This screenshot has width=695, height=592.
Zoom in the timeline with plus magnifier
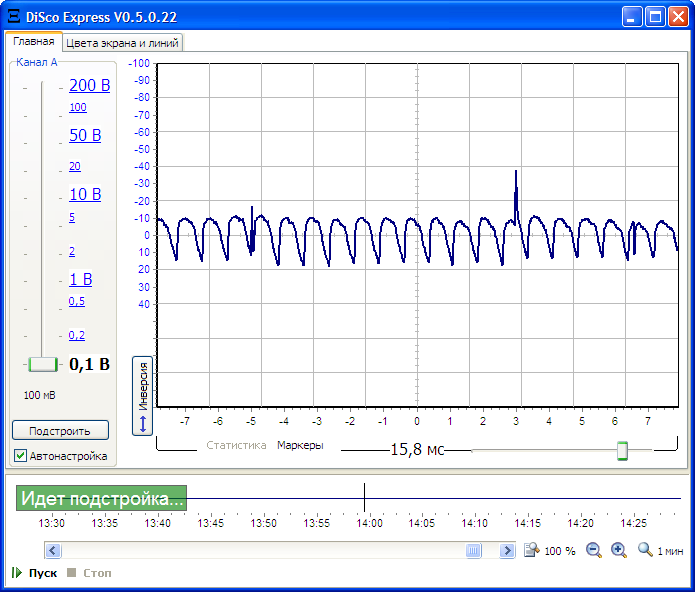(618, 550)
